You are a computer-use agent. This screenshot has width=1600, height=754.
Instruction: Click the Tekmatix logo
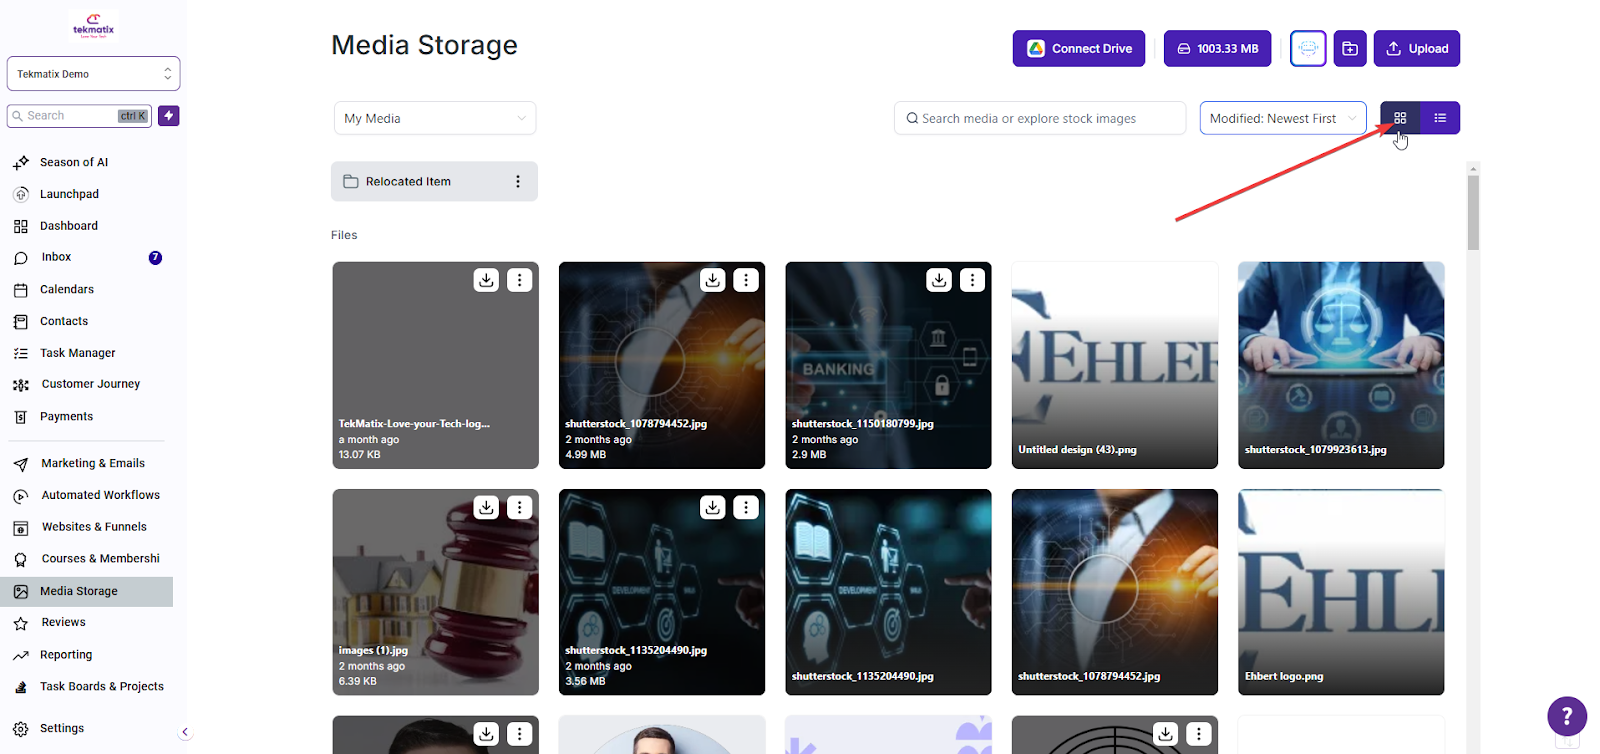click(94, 25)
